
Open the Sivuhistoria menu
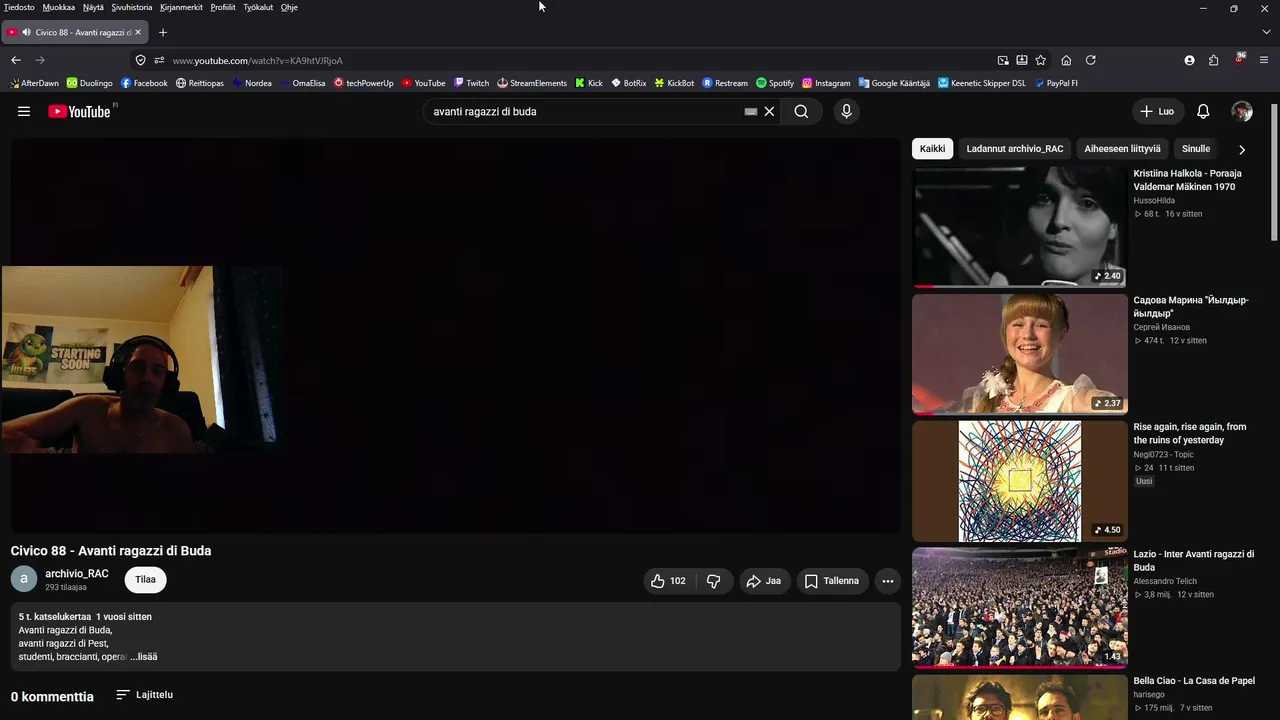tap(132, 7)
